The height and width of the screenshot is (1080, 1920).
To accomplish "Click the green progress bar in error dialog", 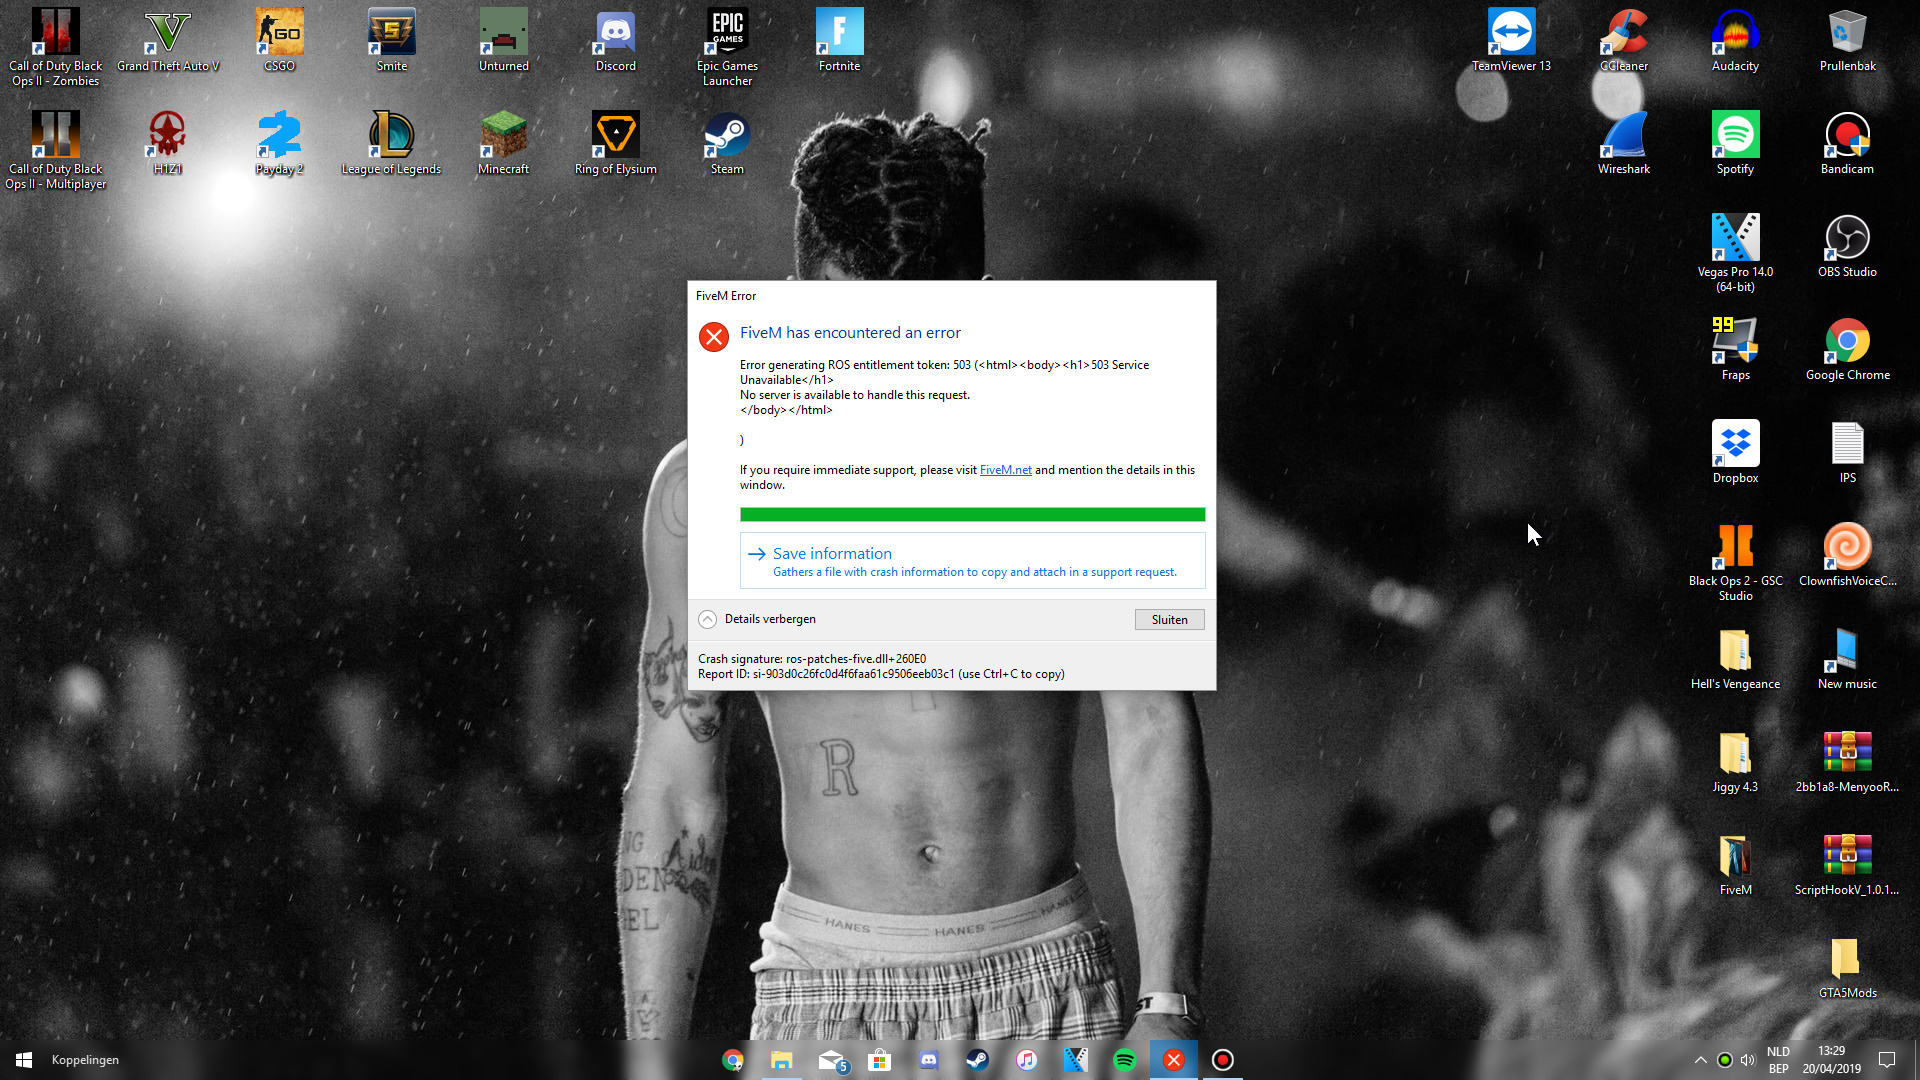I will (972, 514).
